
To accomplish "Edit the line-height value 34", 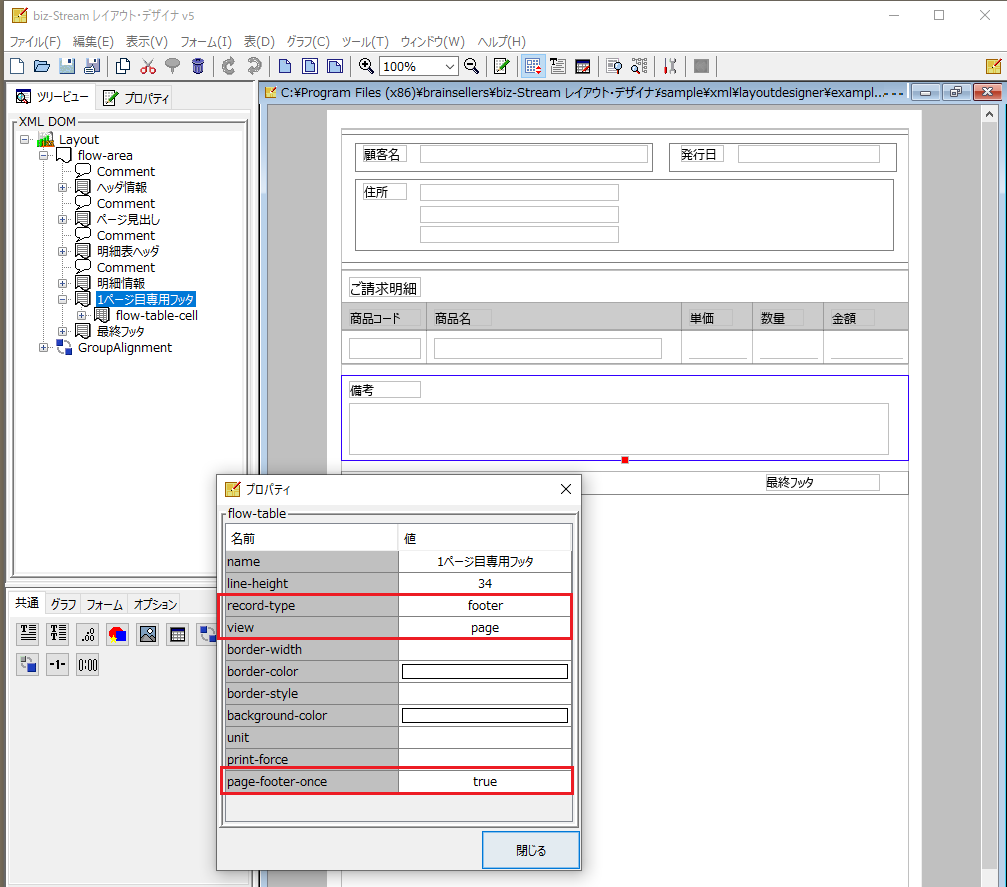I will tap(485, 583).
